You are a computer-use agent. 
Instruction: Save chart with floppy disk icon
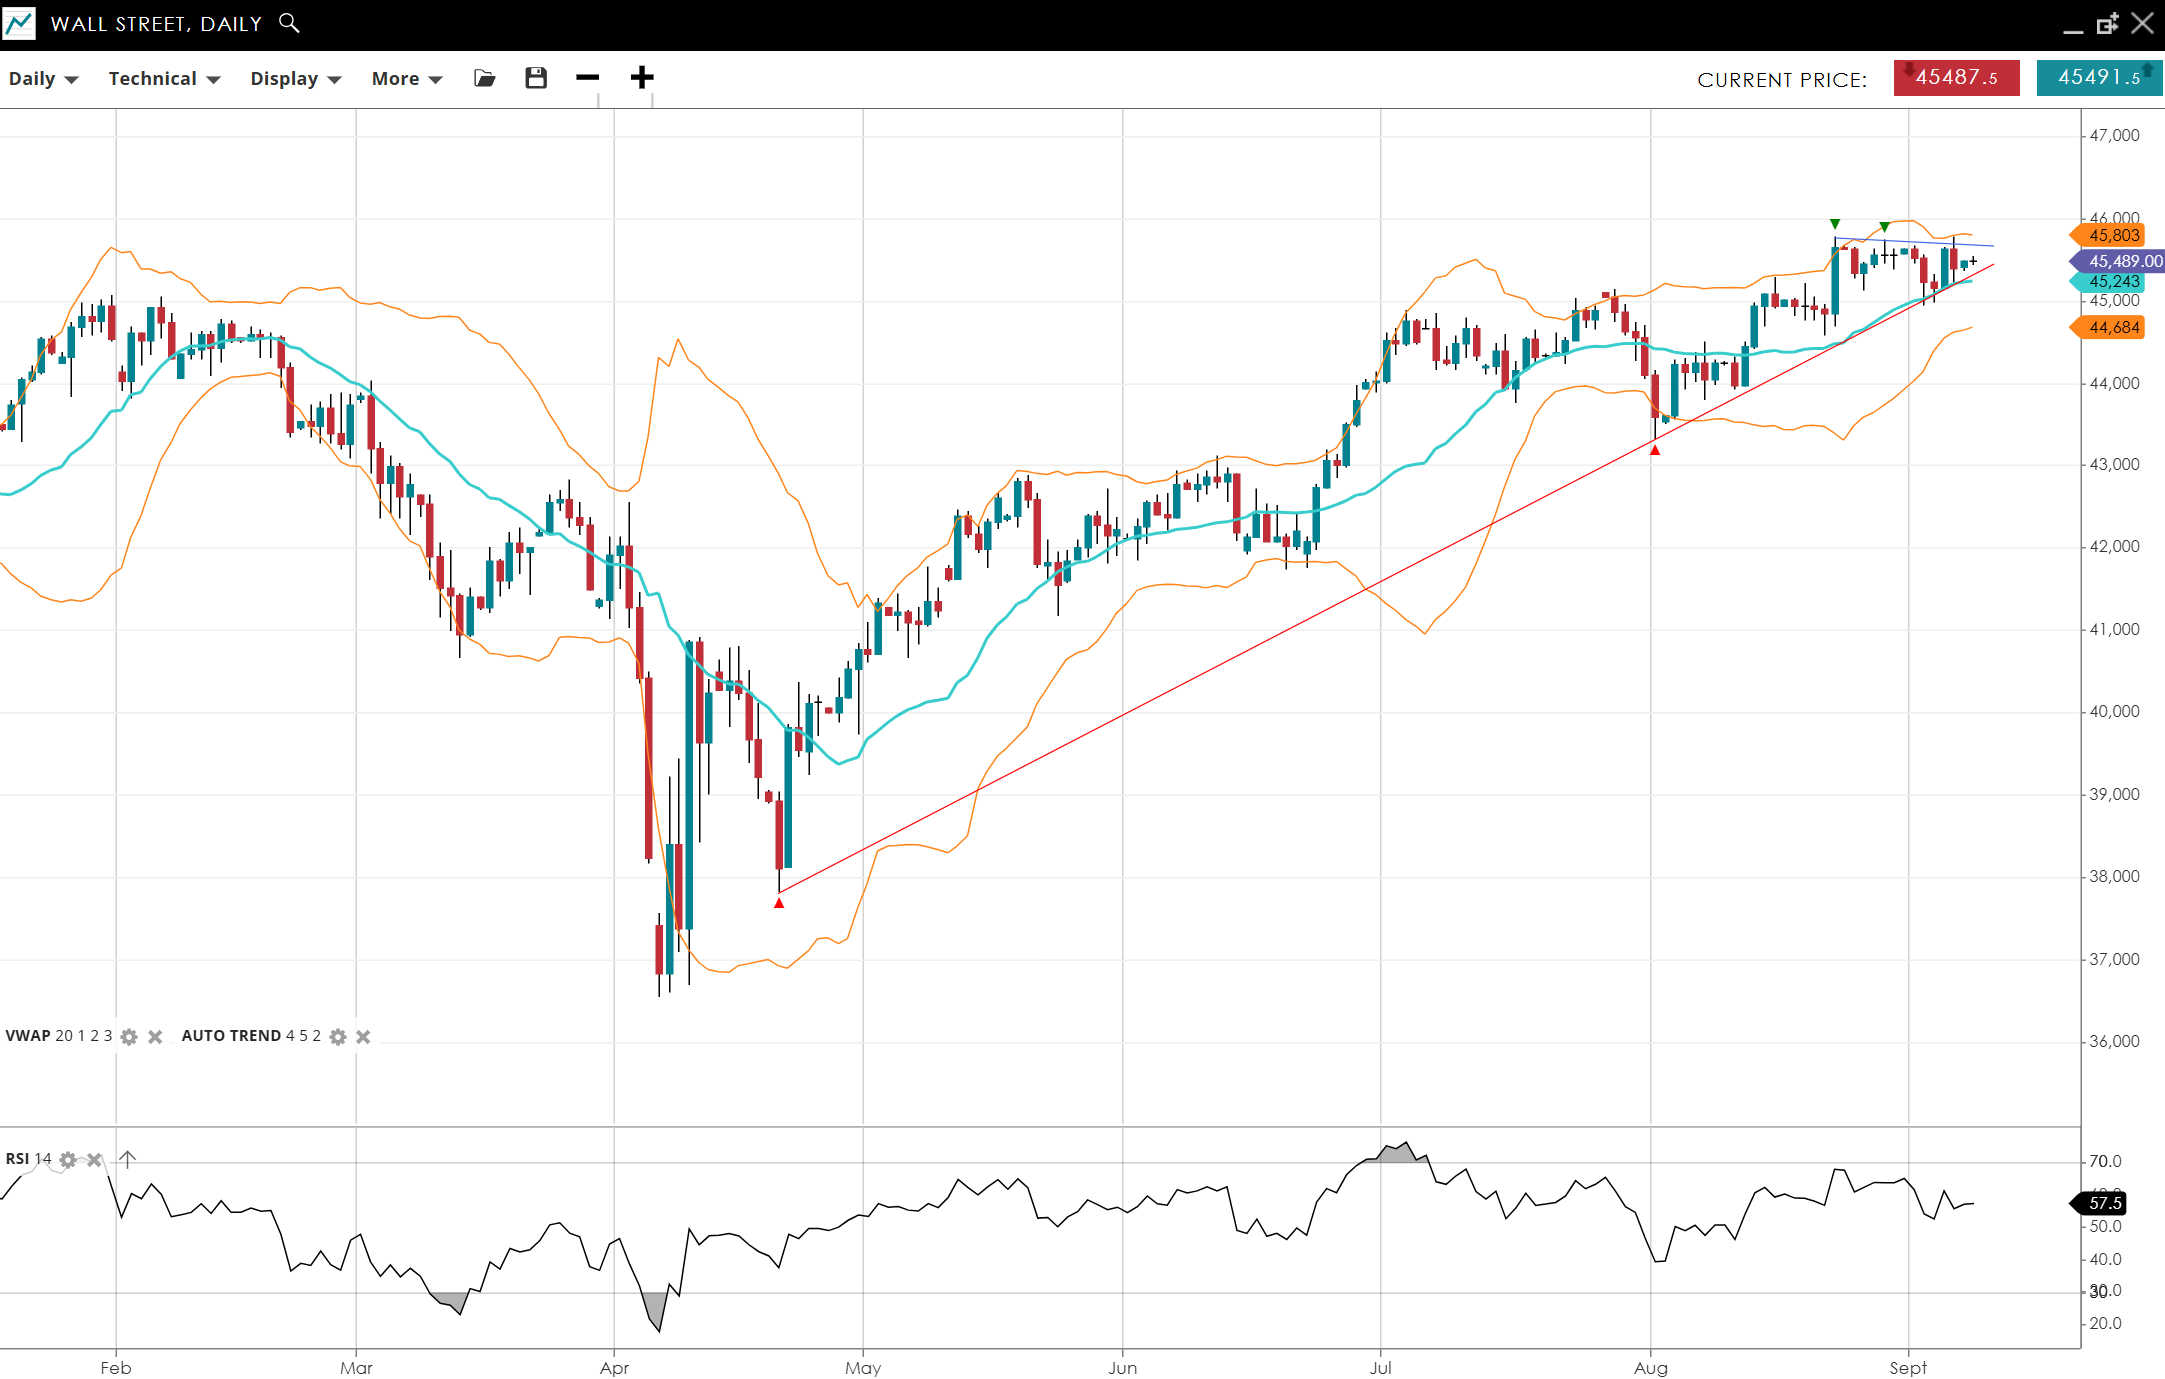536,78
